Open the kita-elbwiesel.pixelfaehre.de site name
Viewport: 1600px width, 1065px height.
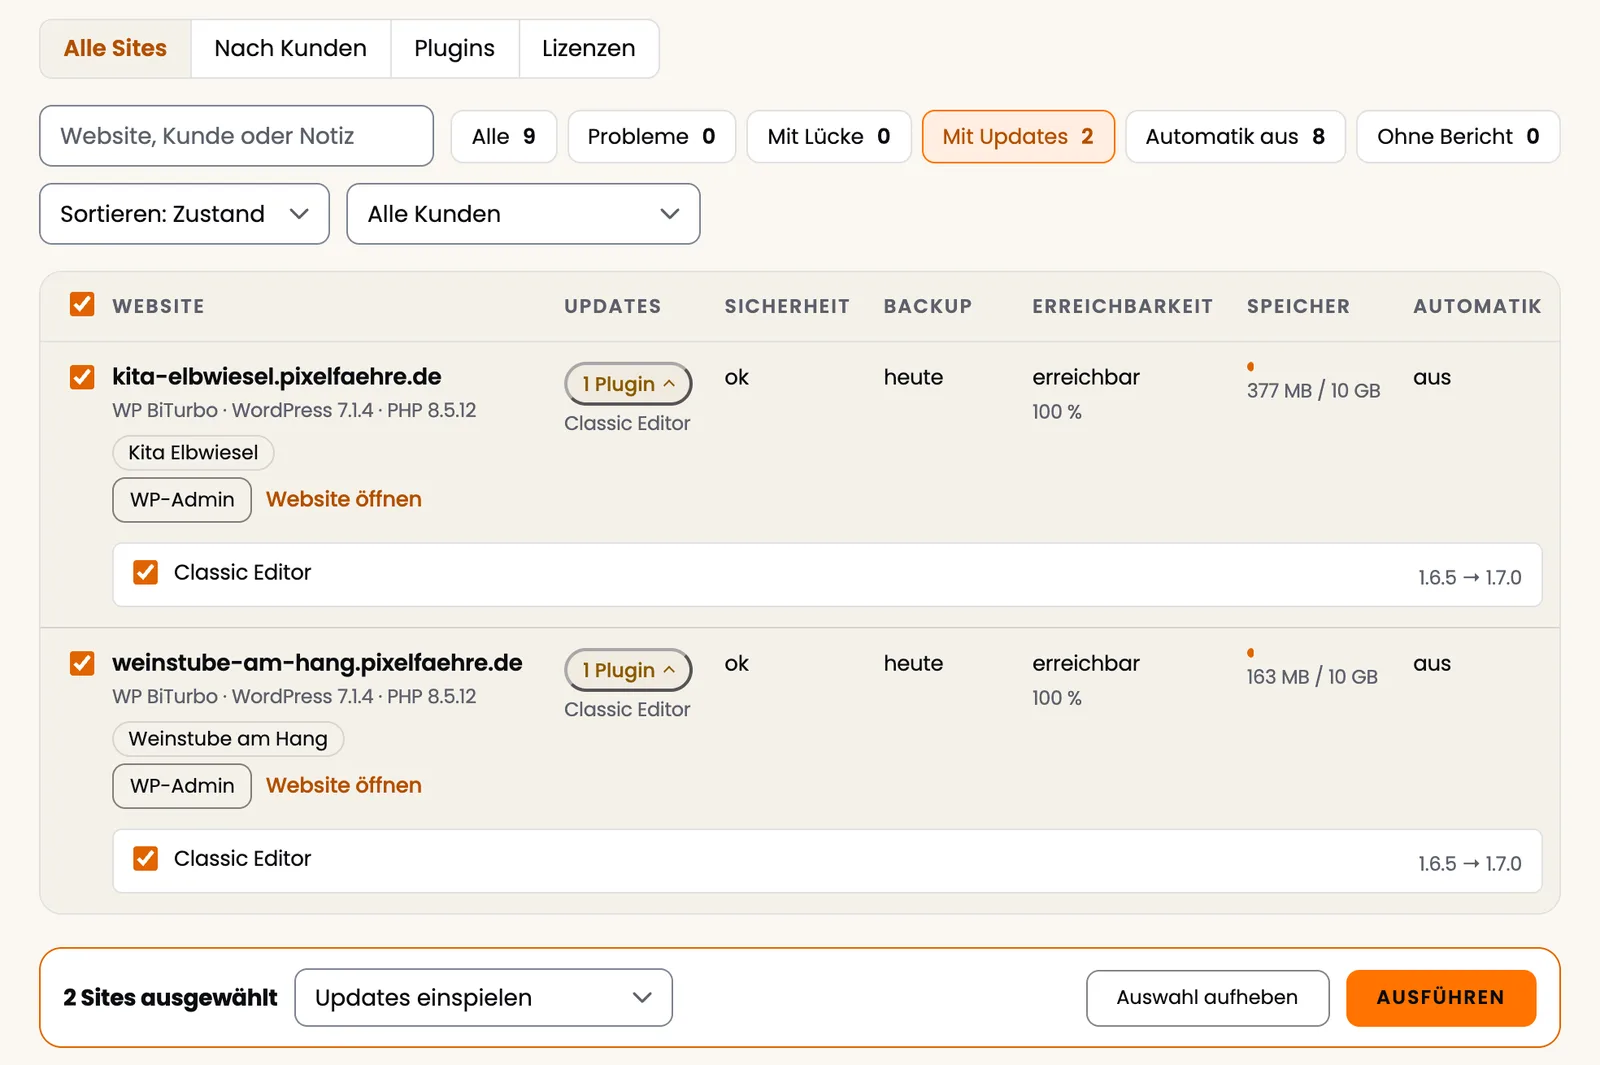pyautogui.click(x=277, y=377)
